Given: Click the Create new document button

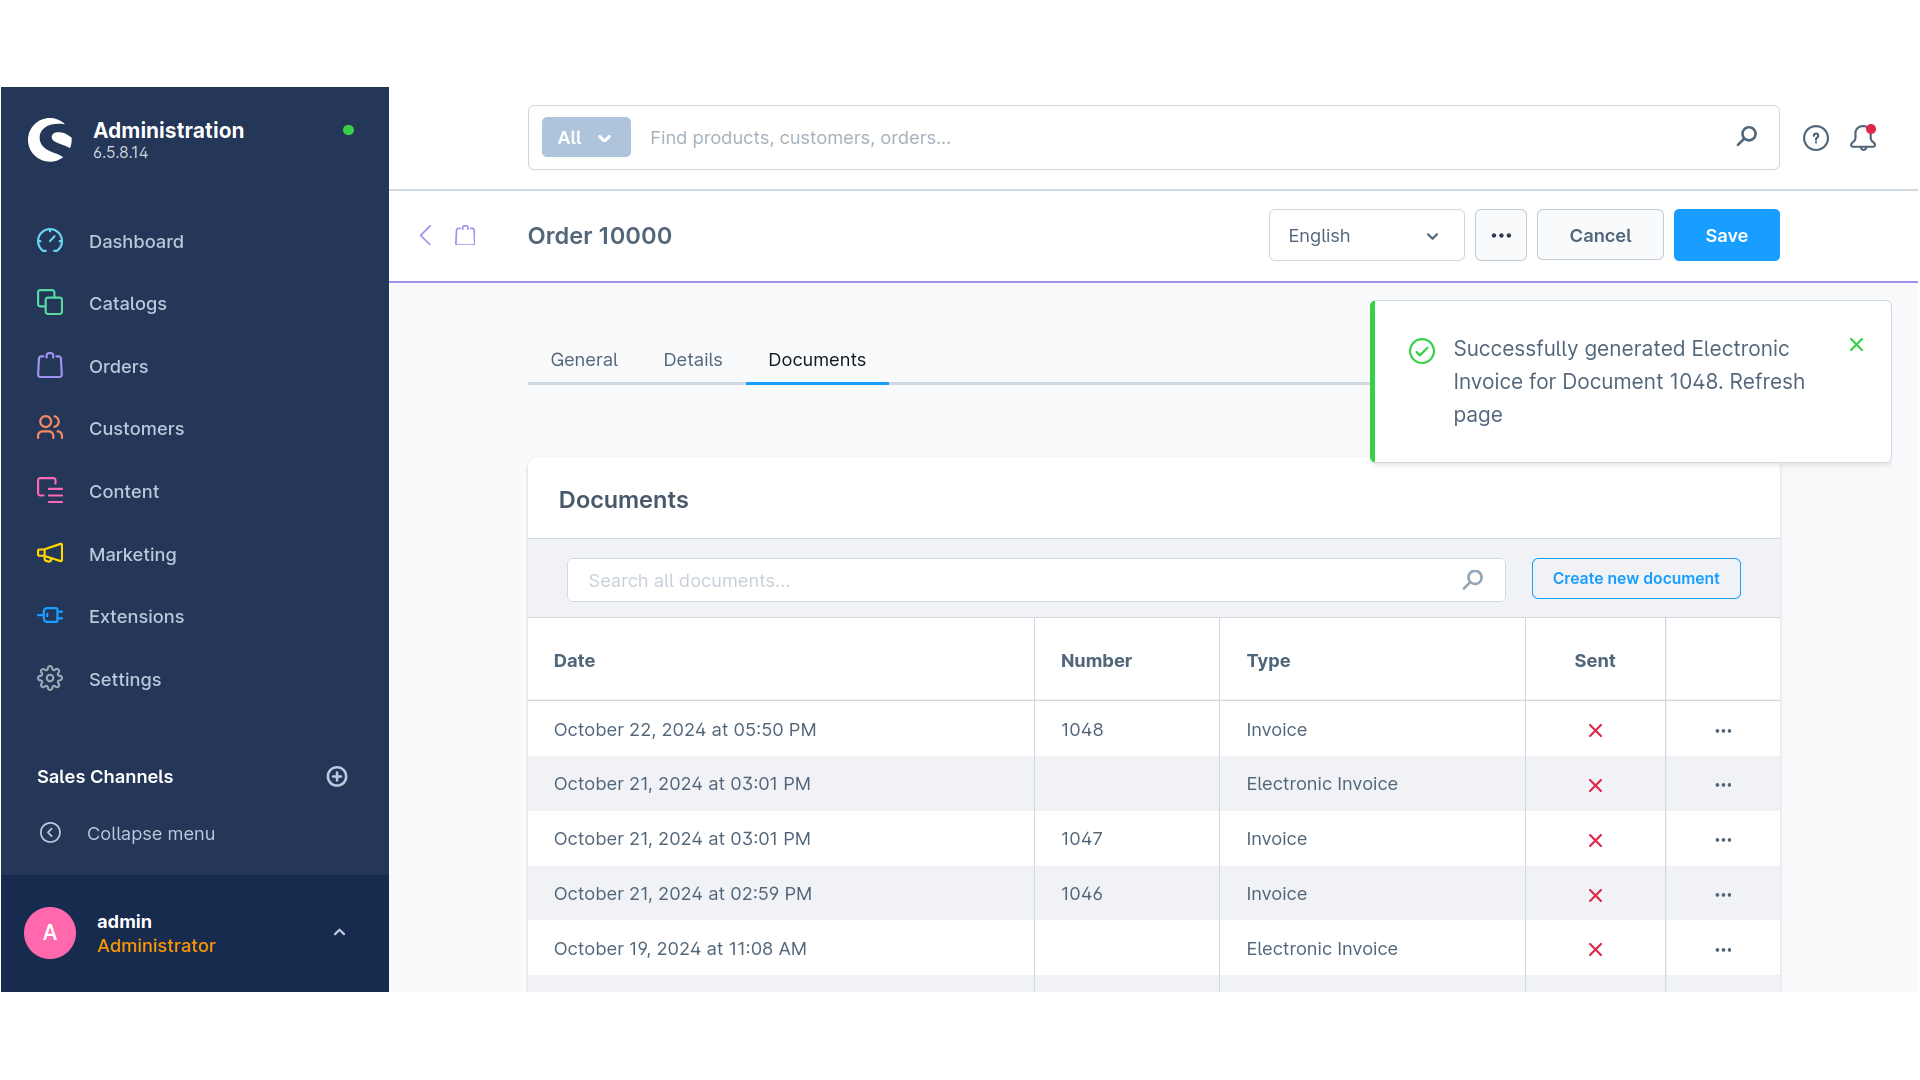Looking at the screenshot, I should click(1636, 578).
